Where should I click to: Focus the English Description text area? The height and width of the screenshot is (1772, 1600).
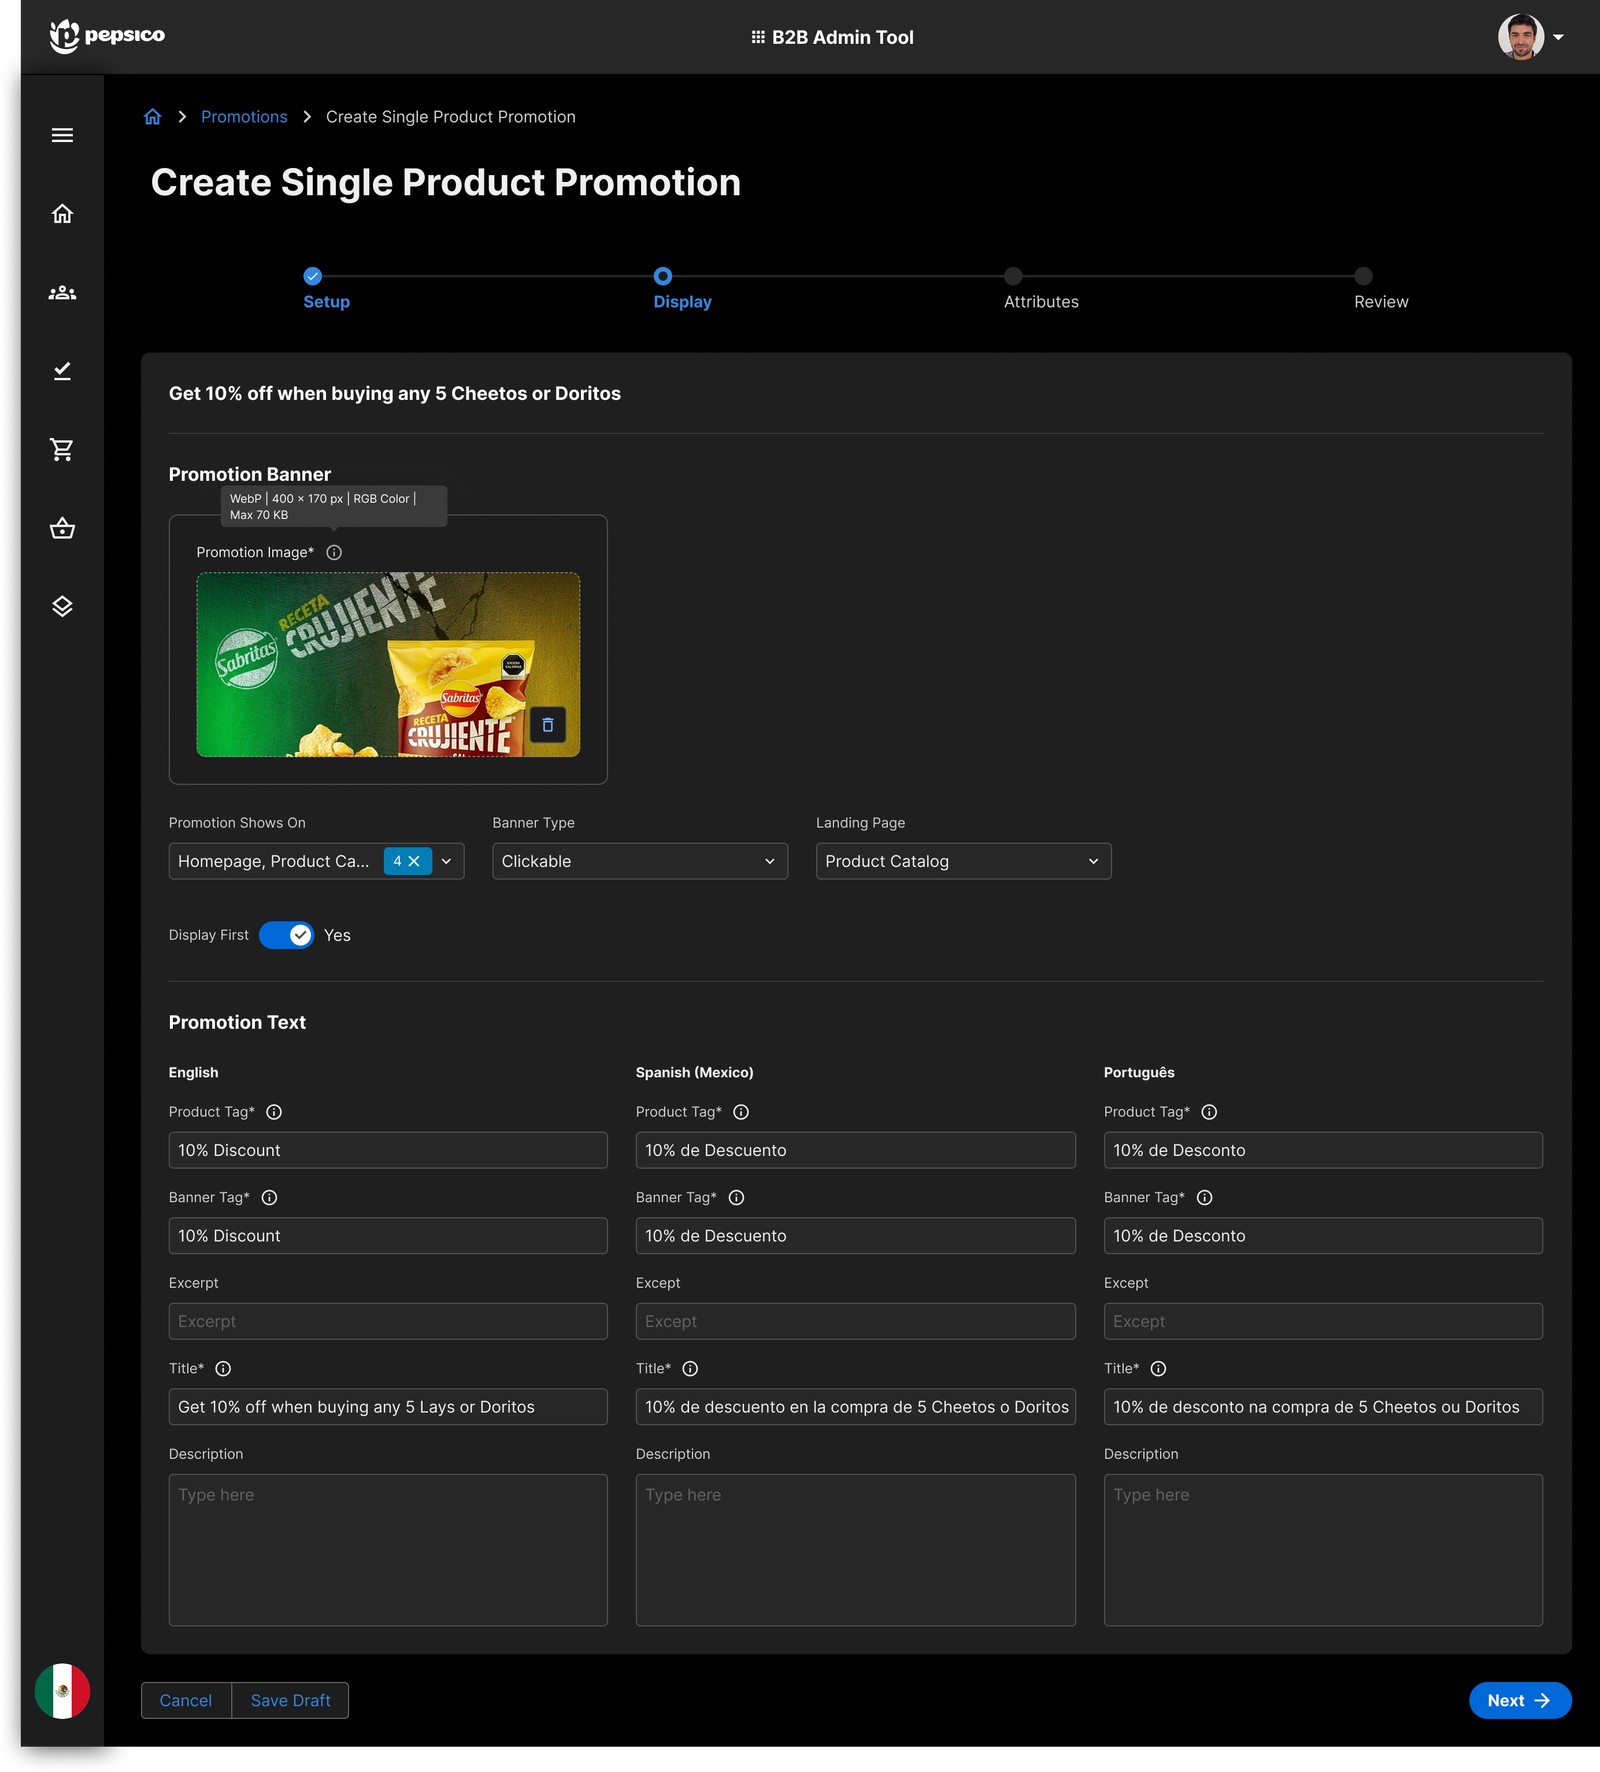388,1550
